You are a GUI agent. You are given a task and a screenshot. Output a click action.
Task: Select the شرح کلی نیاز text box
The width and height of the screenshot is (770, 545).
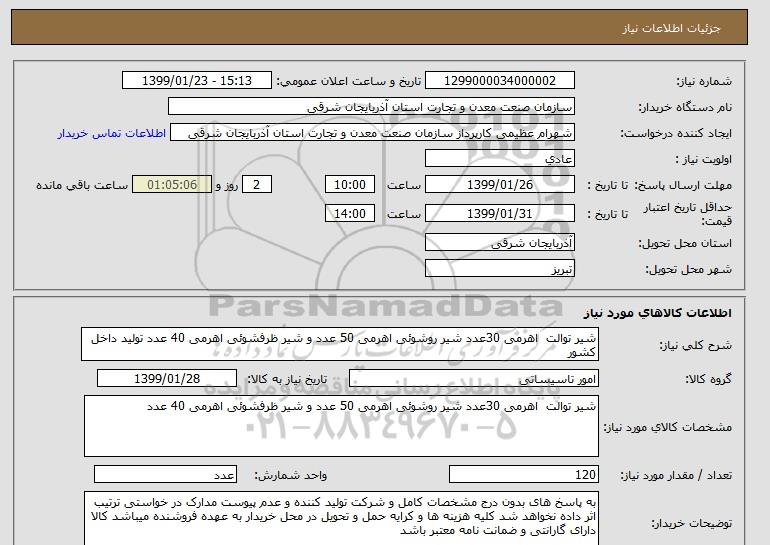point(340,344)
